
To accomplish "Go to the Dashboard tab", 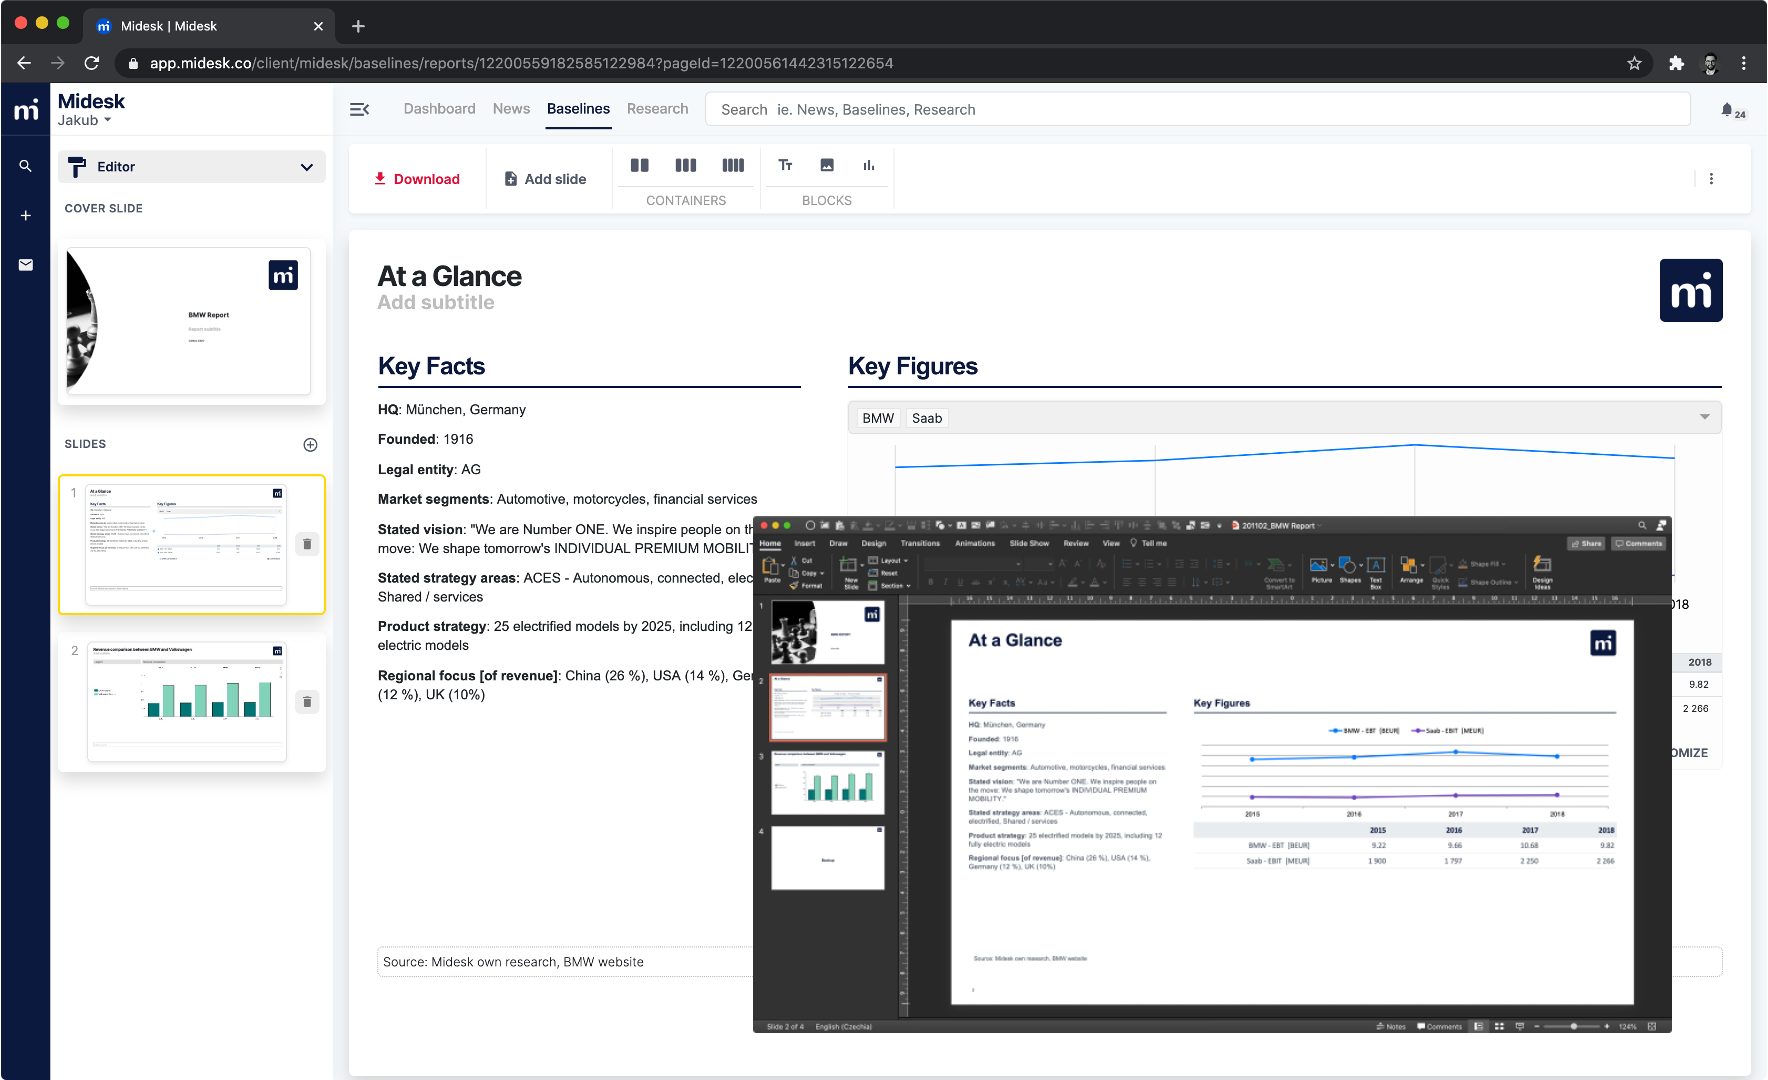I will pyautogui.click(x=439, y=109).
